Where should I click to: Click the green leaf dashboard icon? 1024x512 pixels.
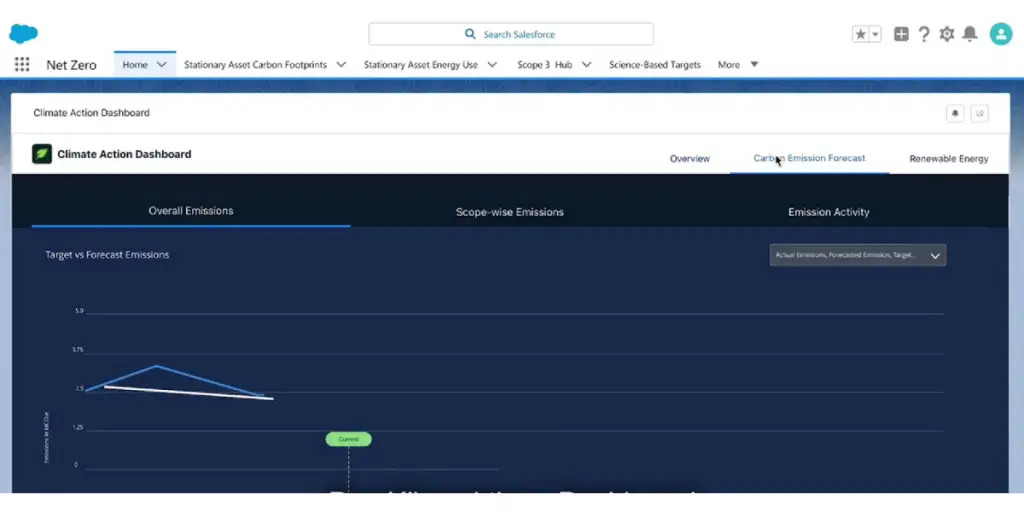pyautogui.click(x=42, y=154)
